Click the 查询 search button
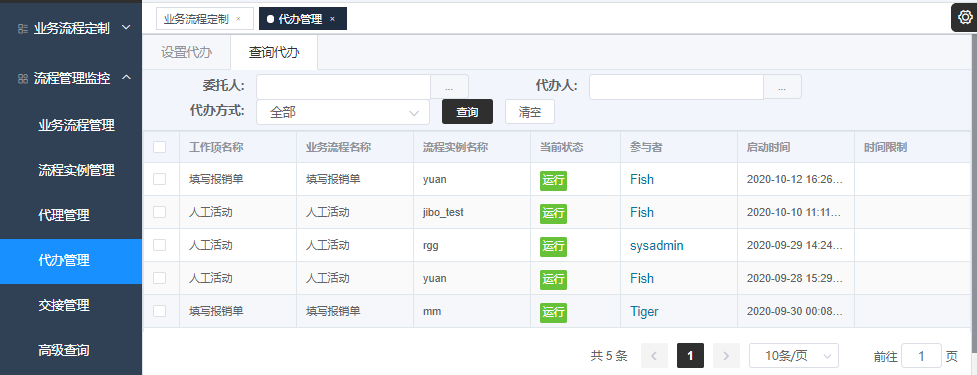 [467, 112]
